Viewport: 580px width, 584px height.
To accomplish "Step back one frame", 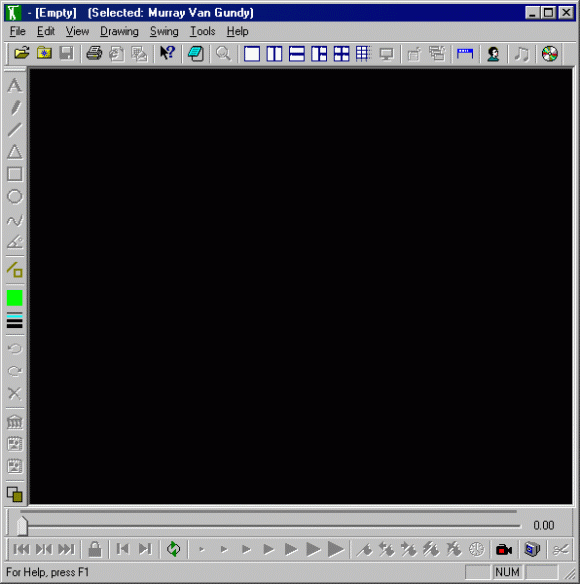I will pos(123,549).
